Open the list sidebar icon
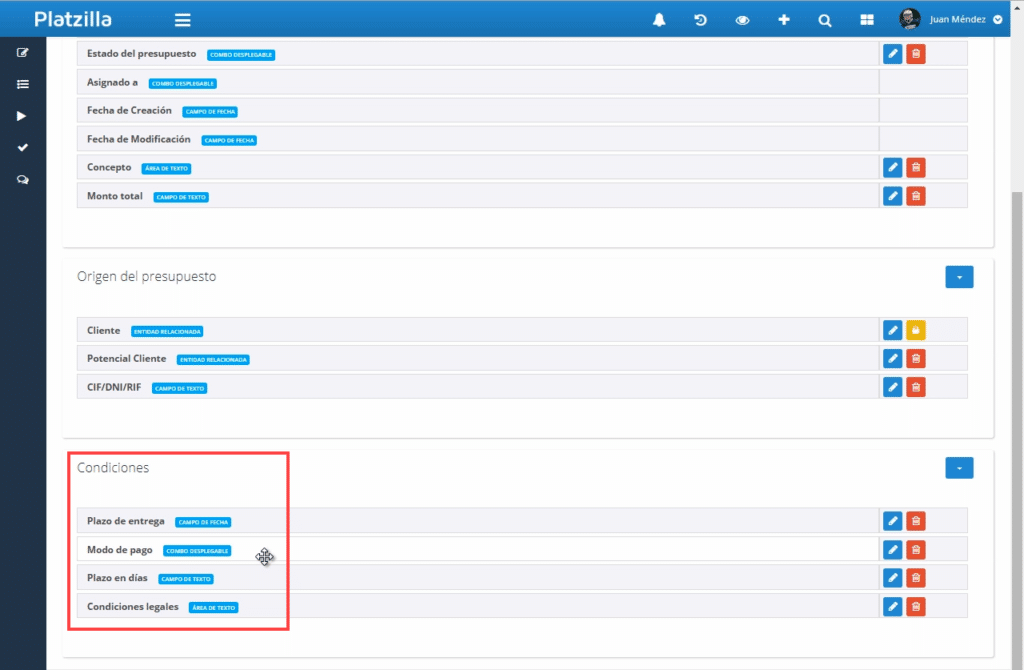1024x670 pixels. pyautogui.click(x=23, y=84)
